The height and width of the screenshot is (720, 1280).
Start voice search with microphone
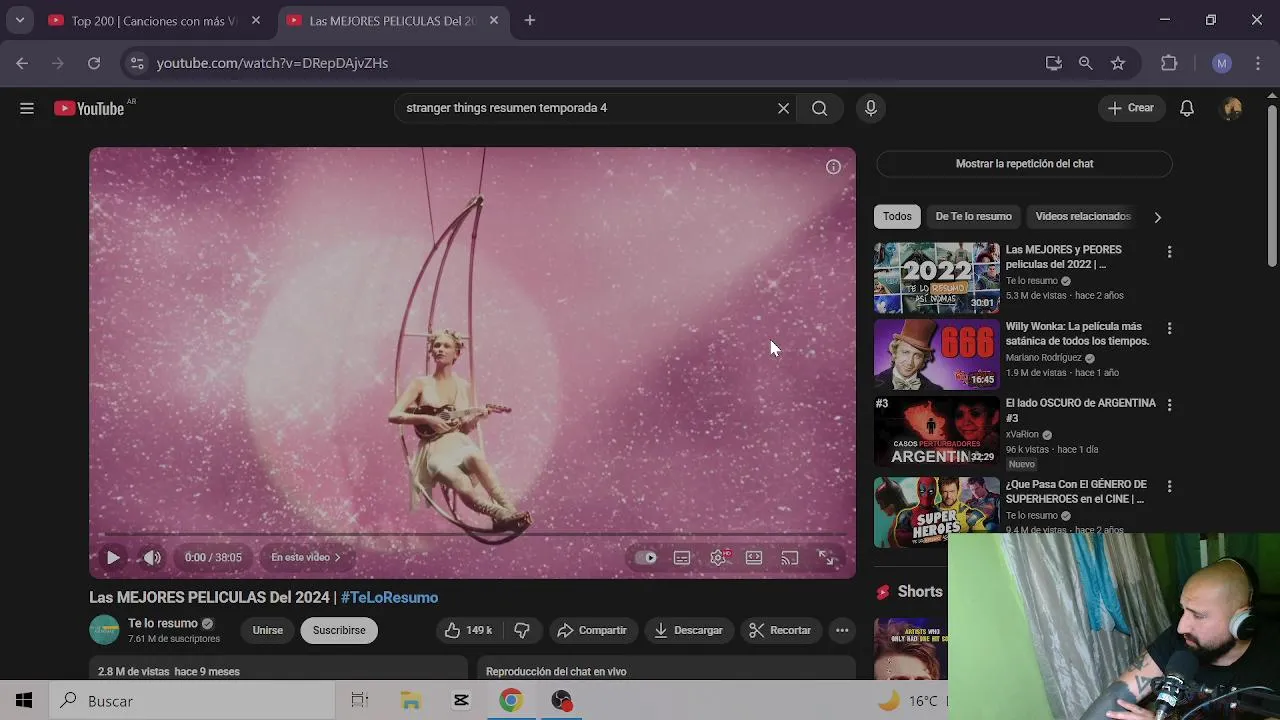(x=871, y=108)
